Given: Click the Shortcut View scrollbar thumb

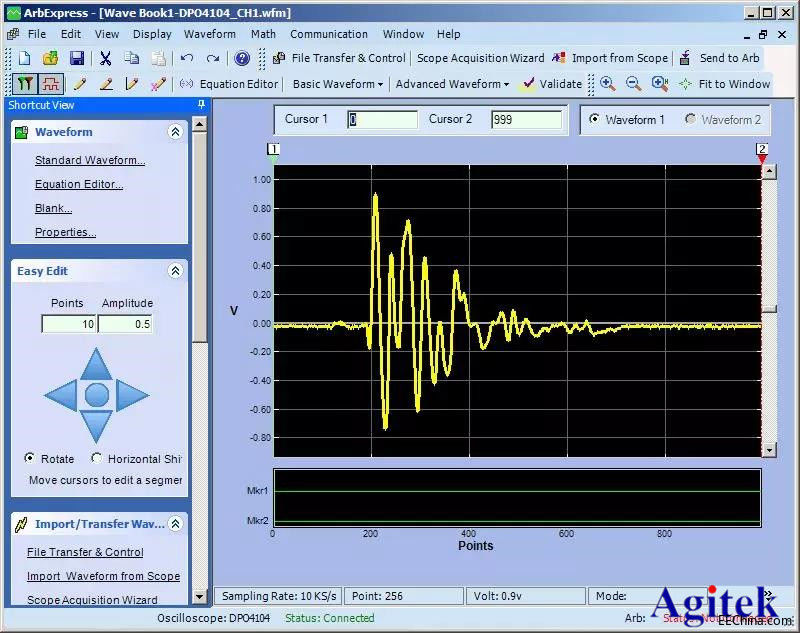Looking at the screenshot, I should click(199, 237).
